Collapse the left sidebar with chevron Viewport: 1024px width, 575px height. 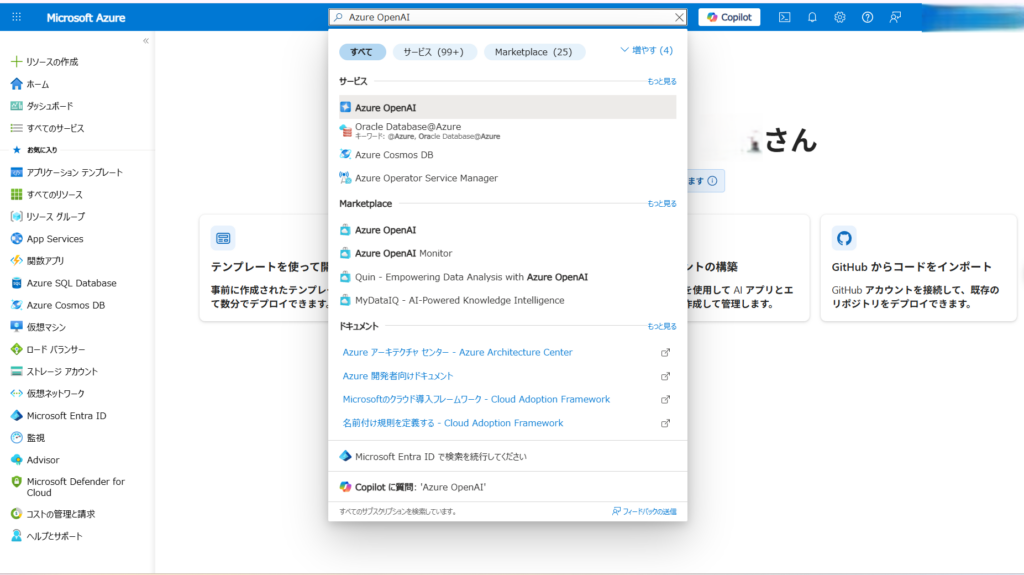tap(146, 41)
